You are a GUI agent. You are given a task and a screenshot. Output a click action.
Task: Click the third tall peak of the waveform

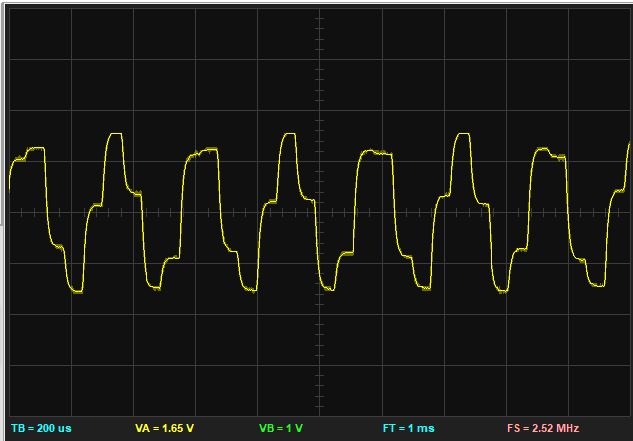click(x=463, y=134)
